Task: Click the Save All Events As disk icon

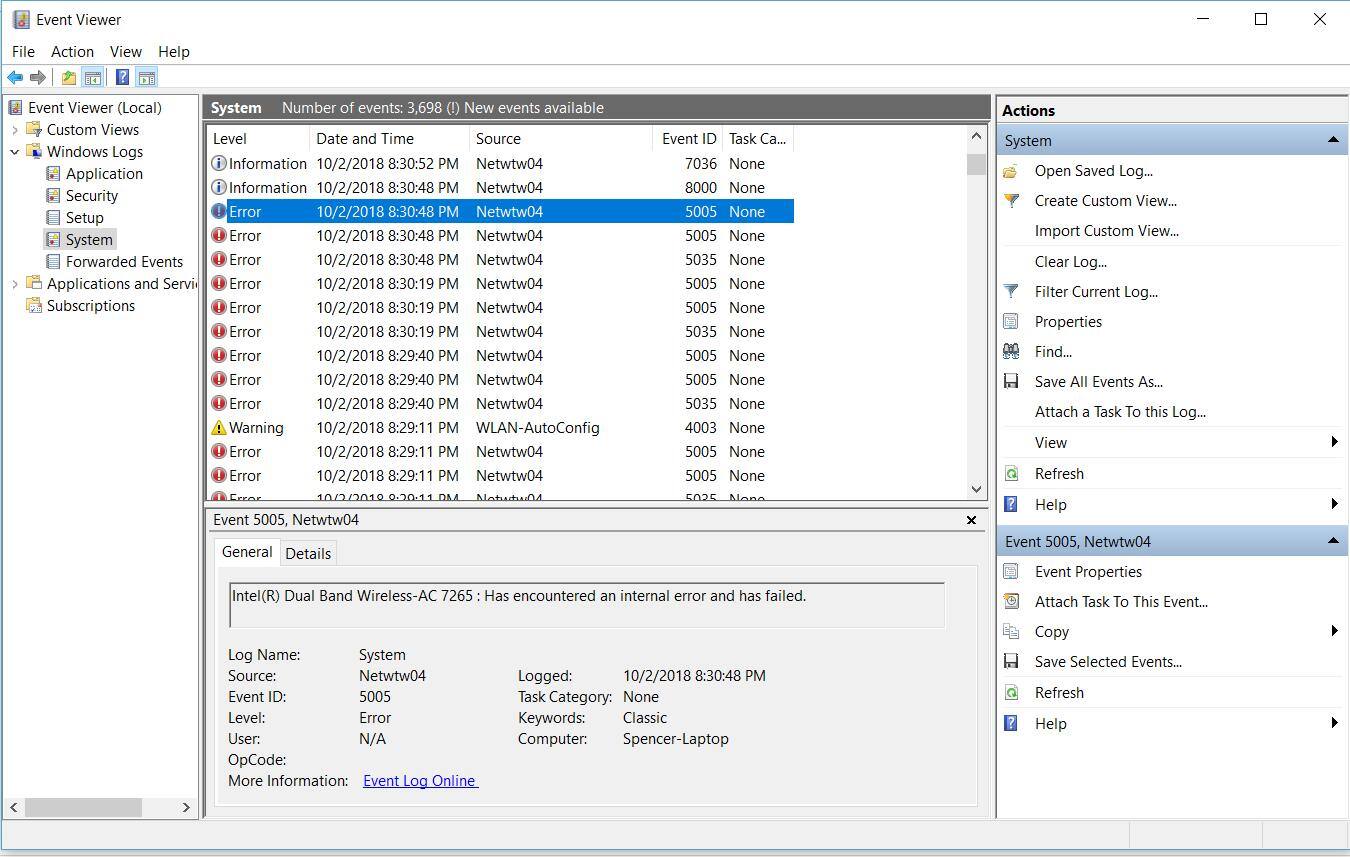Action: 1012,381
